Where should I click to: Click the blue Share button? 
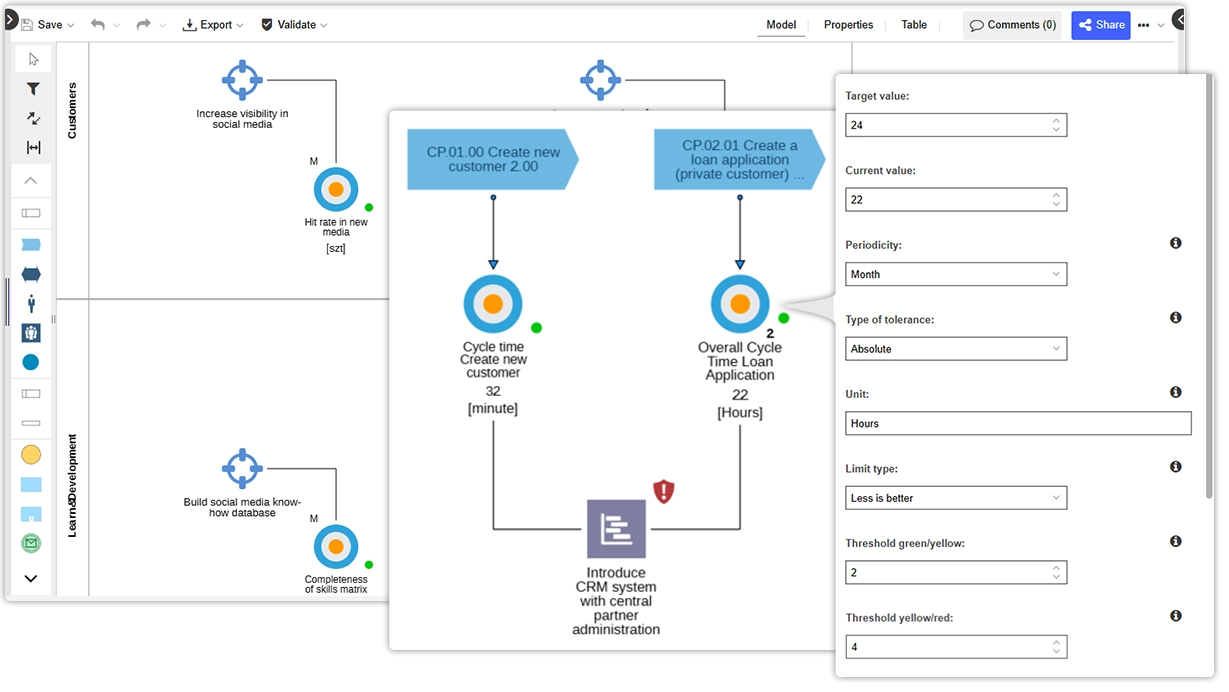pyautogui.click(x=1100, y=25)
